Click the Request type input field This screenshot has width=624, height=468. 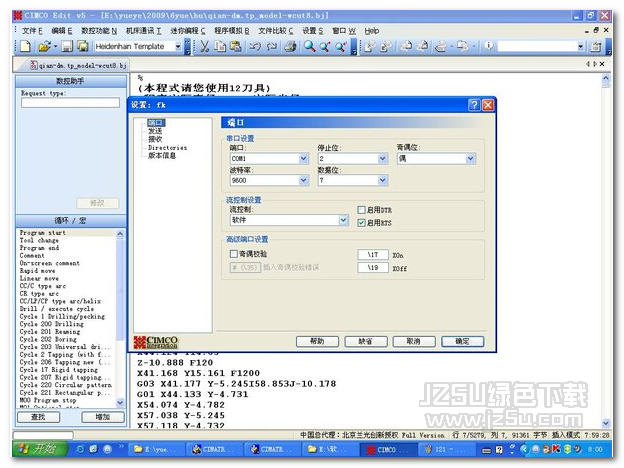tap(70, 103)
